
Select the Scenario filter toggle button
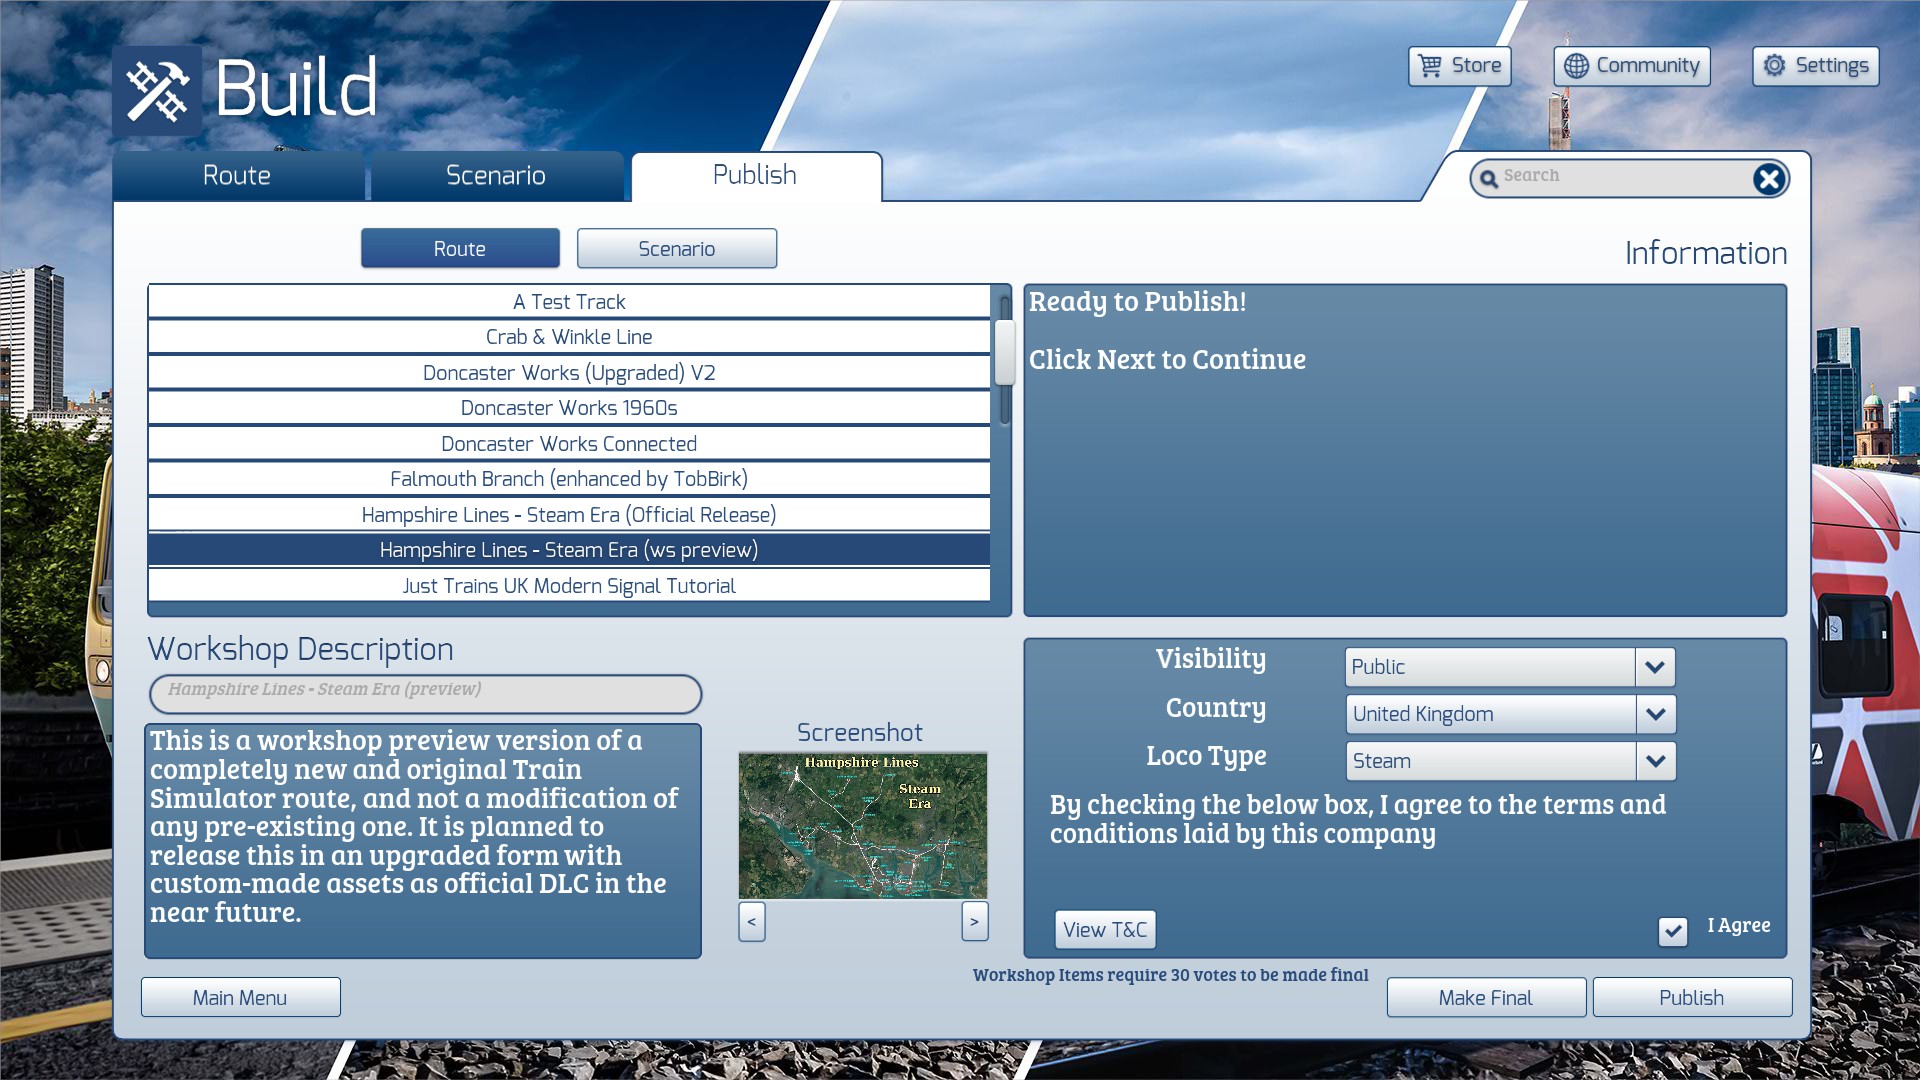coord(677,249)
